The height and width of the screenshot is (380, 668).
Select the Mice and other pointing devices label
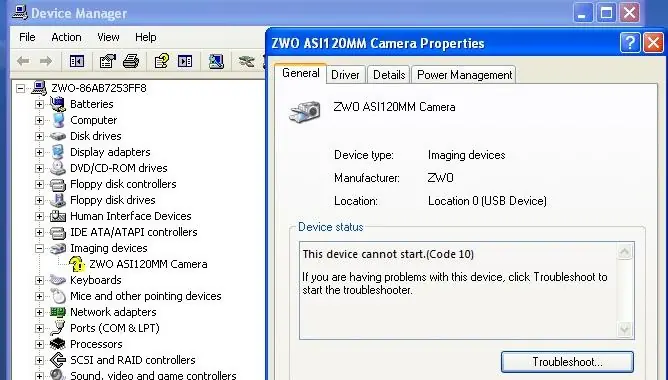point(146,296)
